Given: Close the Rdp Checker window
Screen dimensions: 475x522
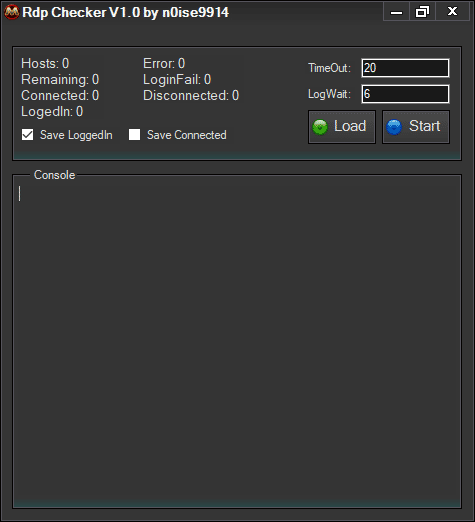Looking at the screenshot, I should tap(452, 12).
